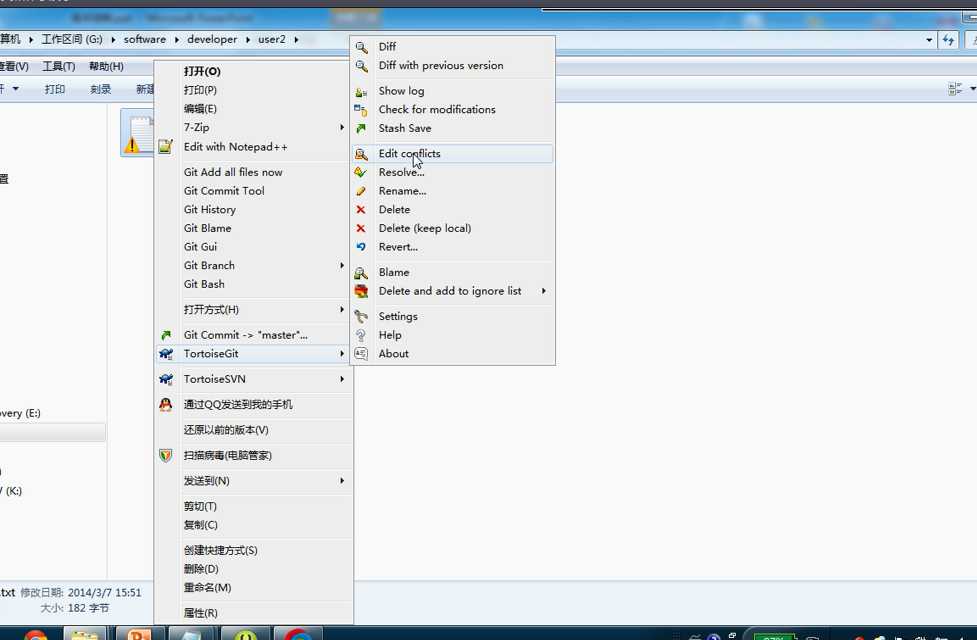
Task: Choose 剪切(T) in context menu
Action: [200, 507]
